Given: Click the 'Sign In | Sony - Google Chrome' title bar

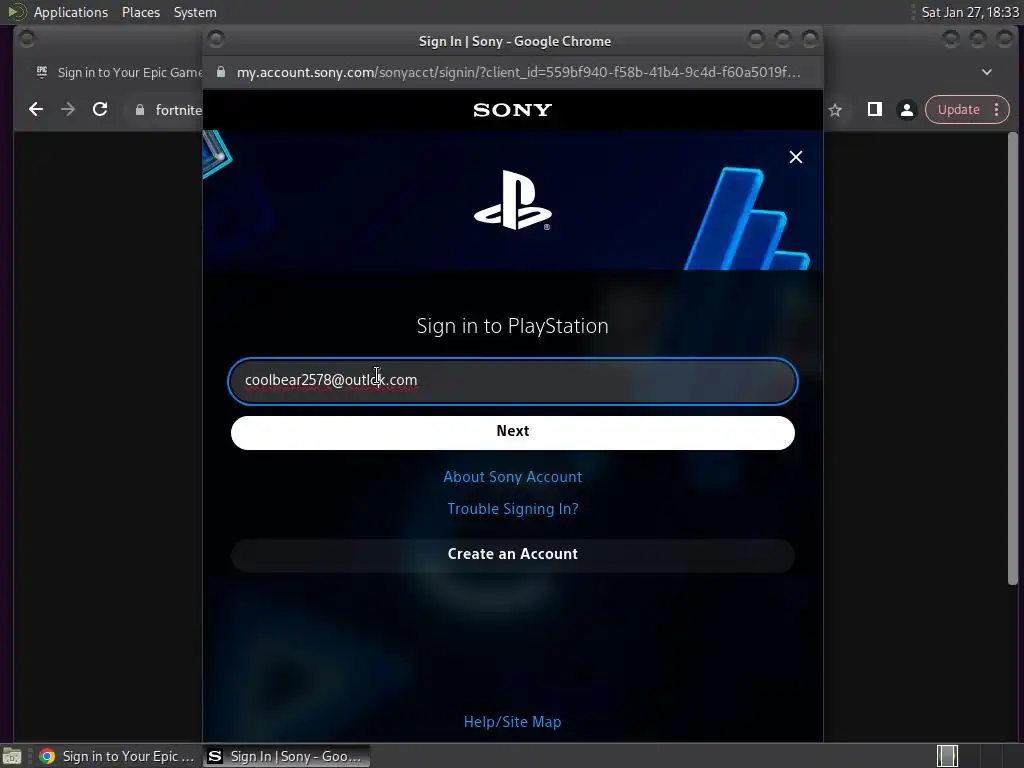Looking at the screenshot, I should pos(515,41).
